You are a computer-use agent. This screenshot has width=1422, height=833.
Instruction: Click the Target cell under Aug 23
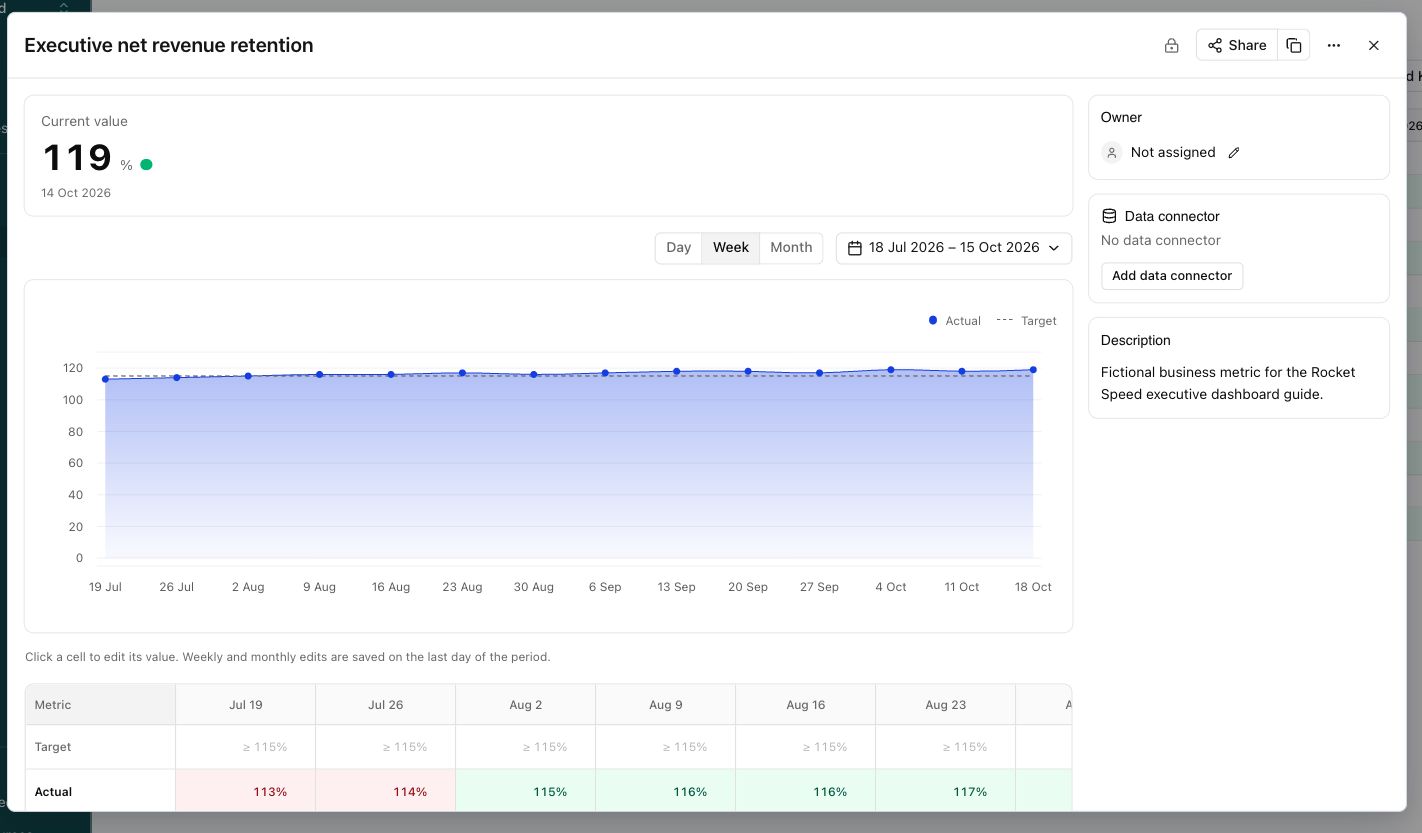click(946, 747)
